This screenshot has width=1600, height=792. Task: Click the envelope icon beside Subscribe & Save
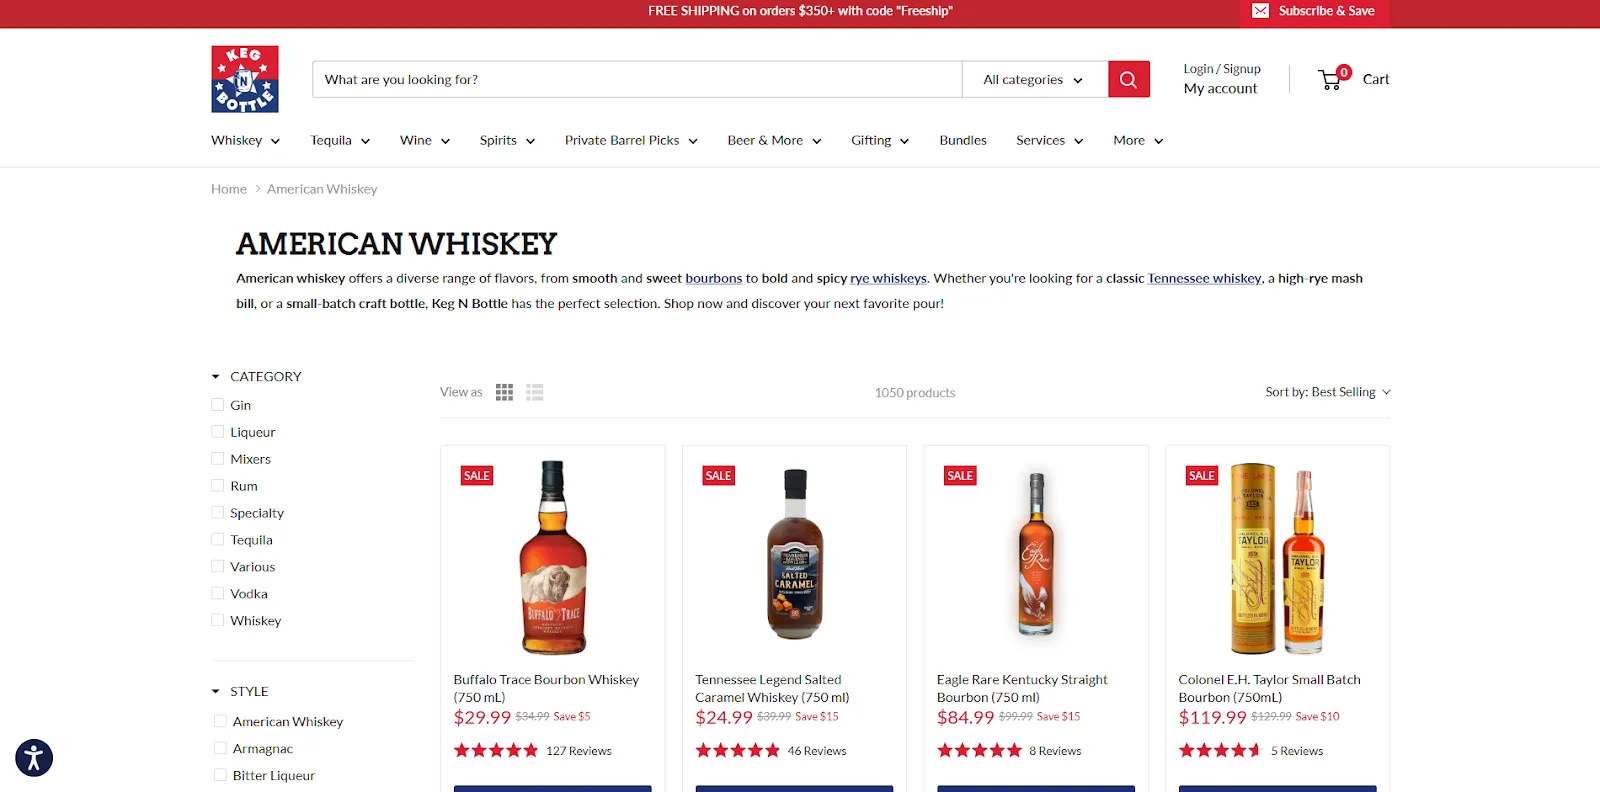pyautogui.click(x=1261, y=11)
